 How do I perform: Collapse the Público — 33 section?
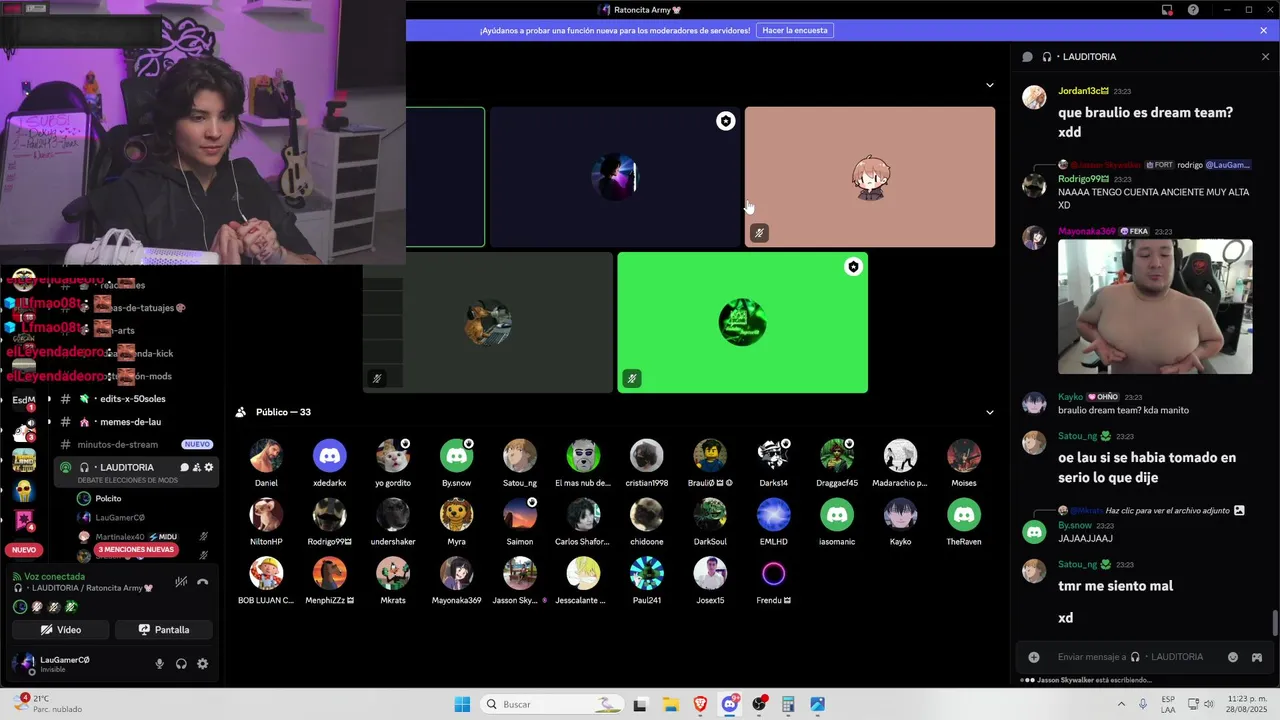(x=990, y=412)
